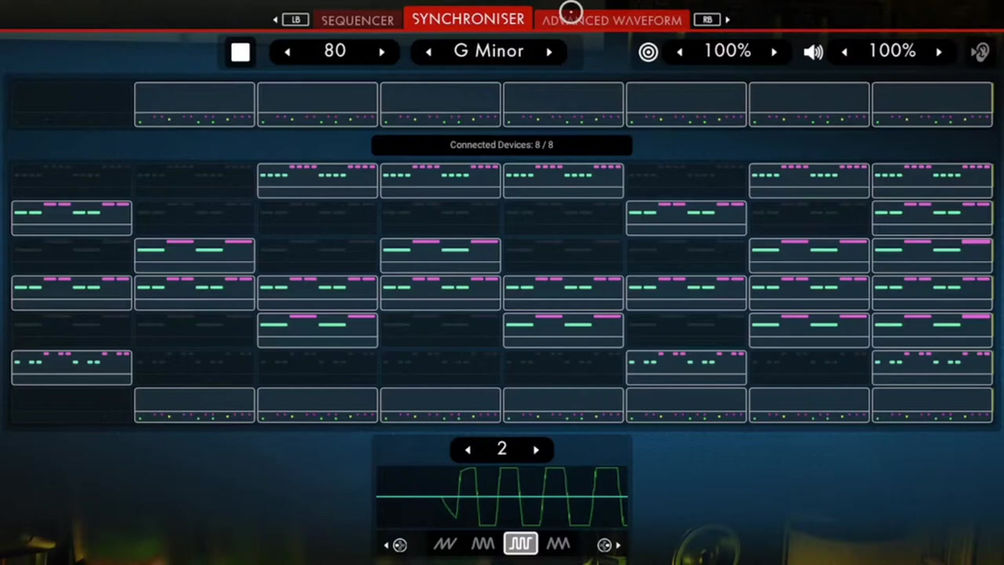Click the tempo value 80
This screenshot has width=1004, height=565.
[335, 51]
